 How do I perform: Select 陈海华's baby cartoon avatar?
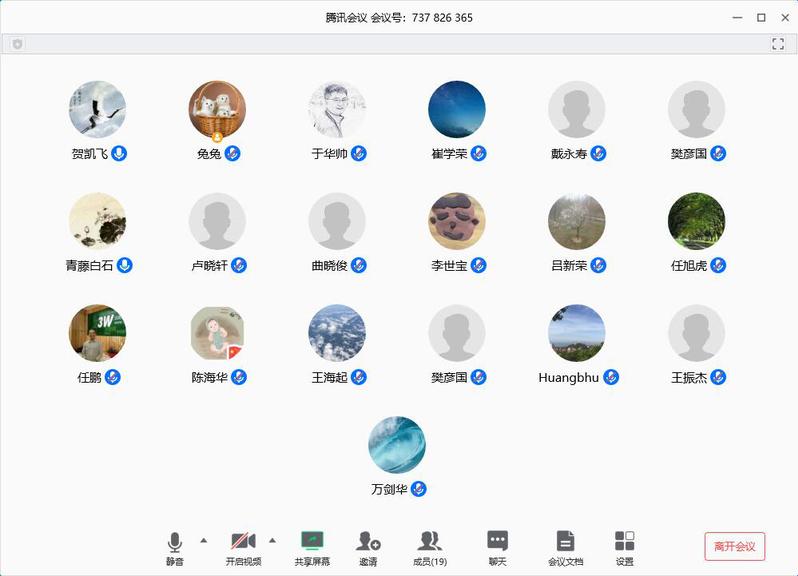point(217,333)
